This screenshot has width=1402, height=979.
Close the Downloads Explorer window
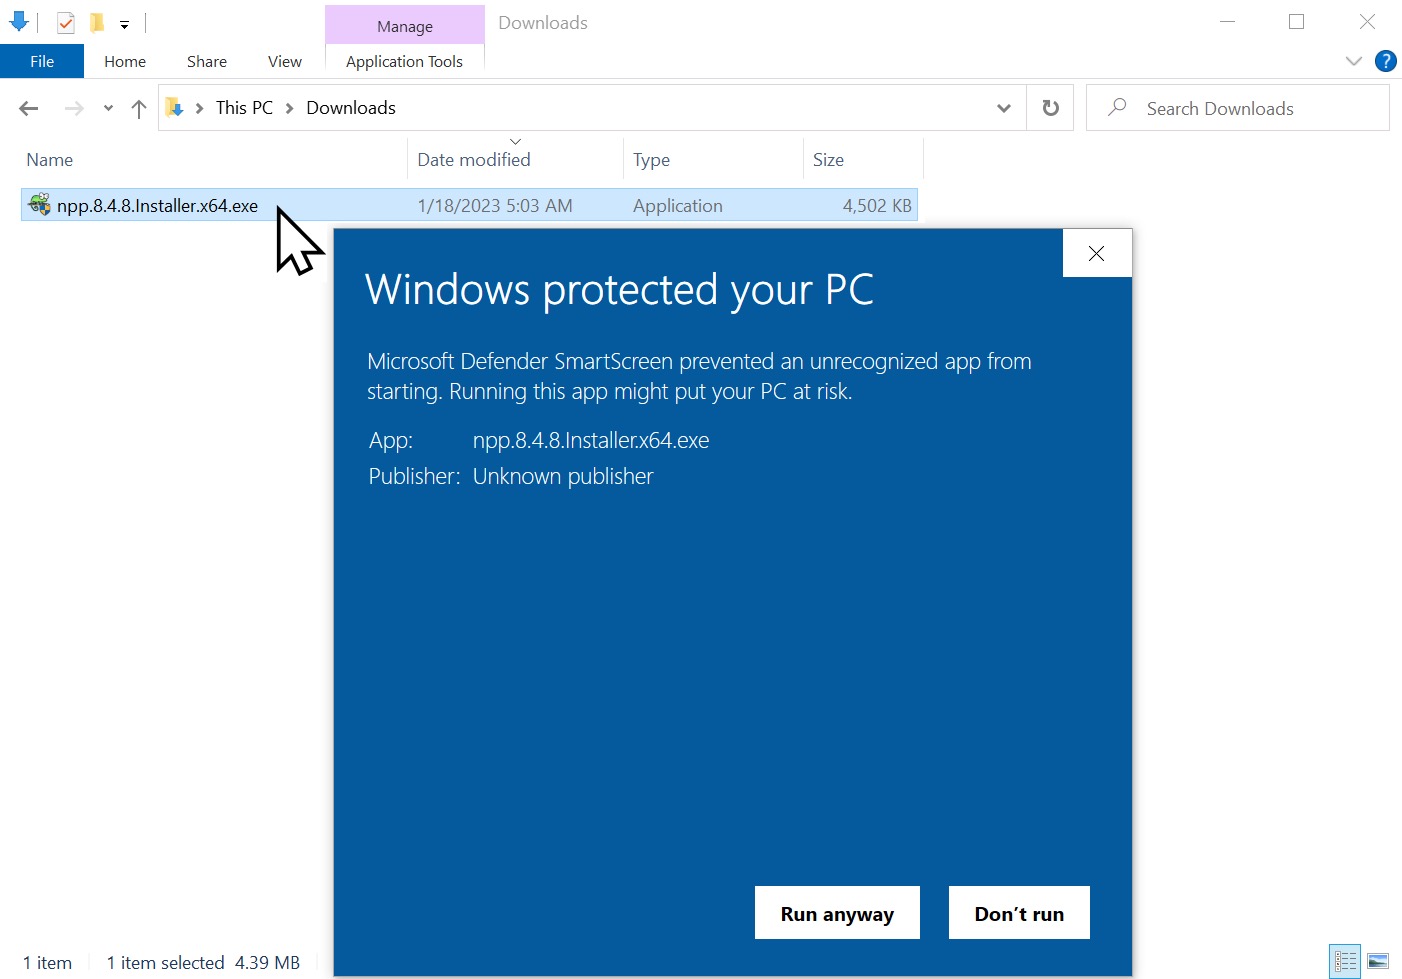[1367, 22]
